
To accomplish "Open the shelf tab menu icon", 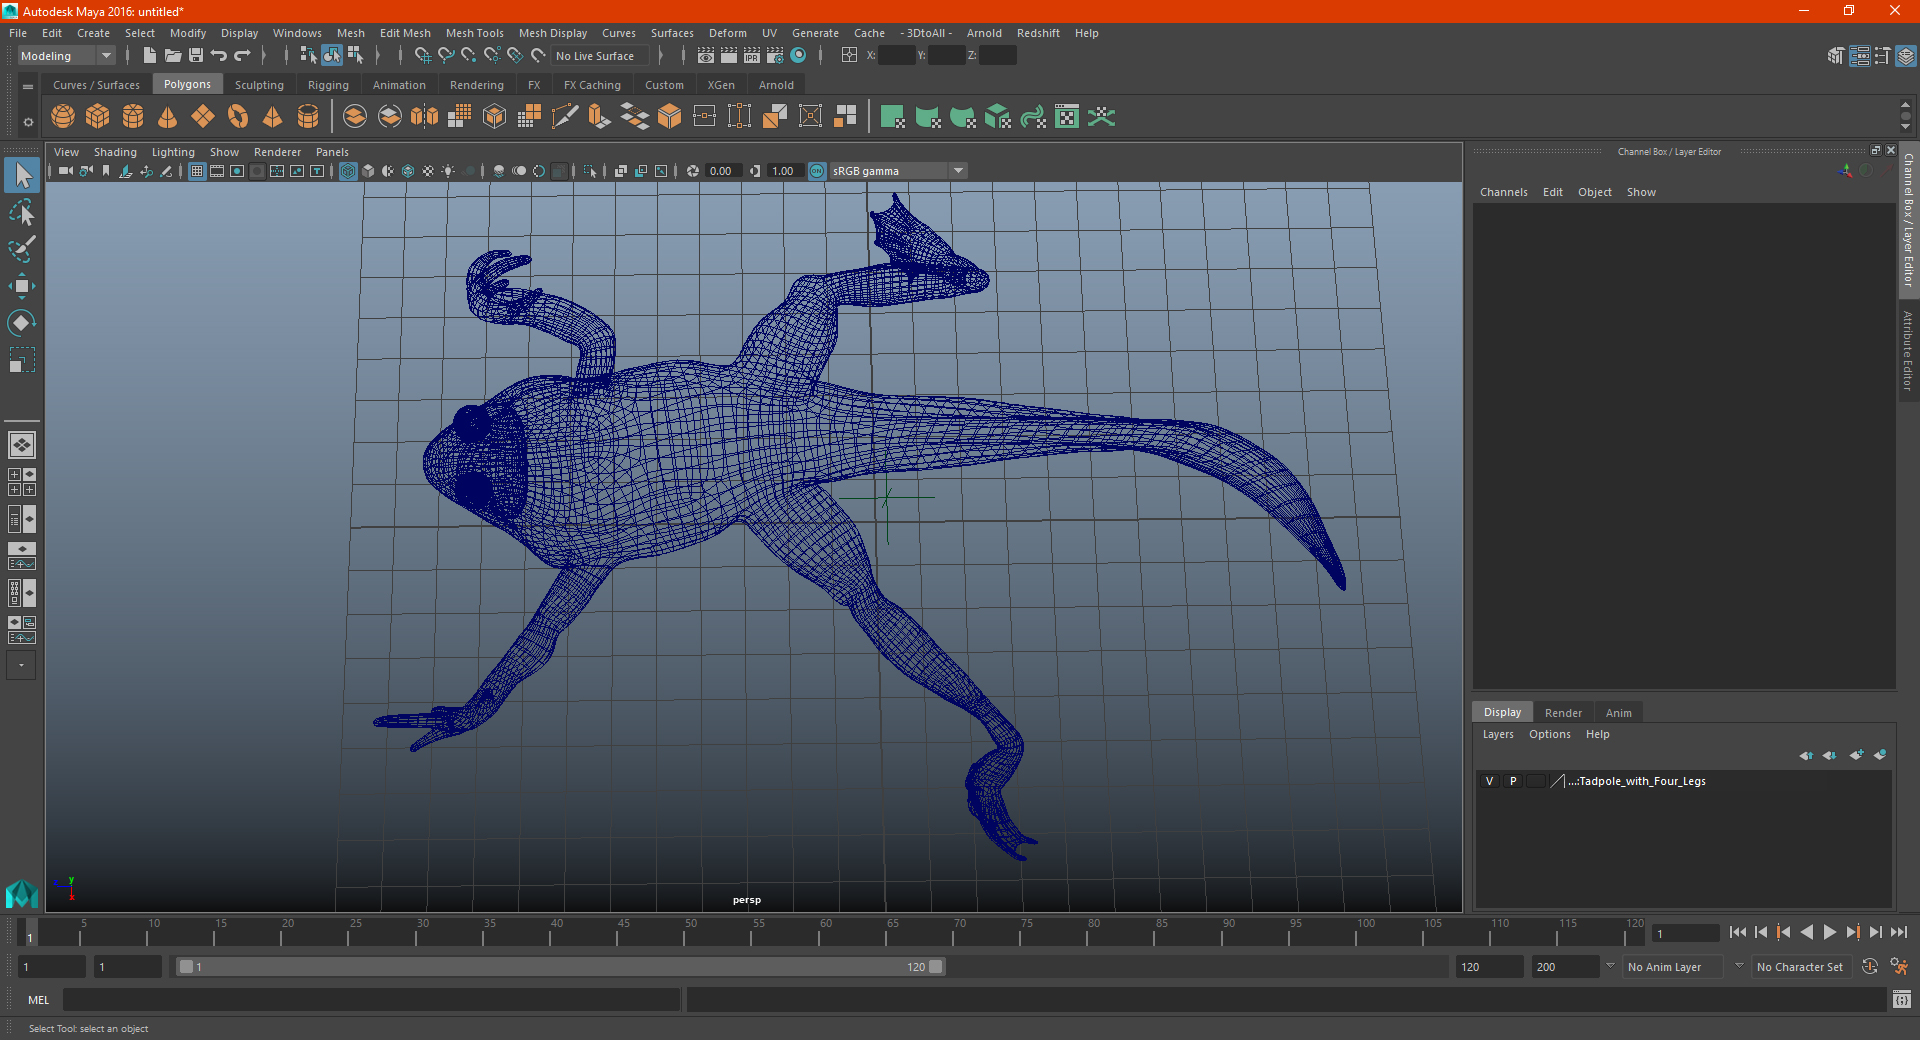I will [28, 87].
